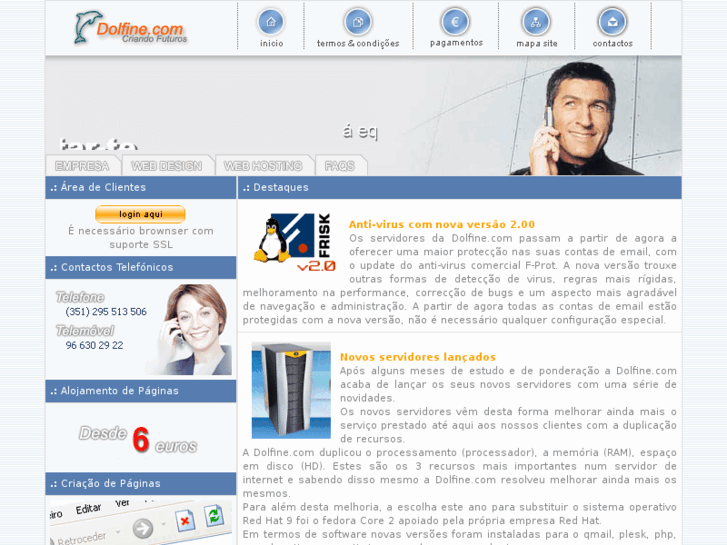This screenshot has width=727, height=545.
Task: Click the inicio text link
Action: coord(271,43)
